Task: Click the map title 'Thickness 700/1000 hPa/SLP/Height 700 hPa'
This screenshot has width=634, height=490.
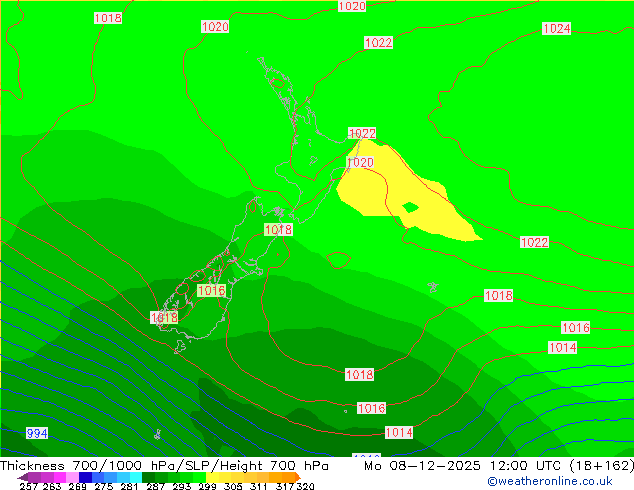Action: pos(164,466)
